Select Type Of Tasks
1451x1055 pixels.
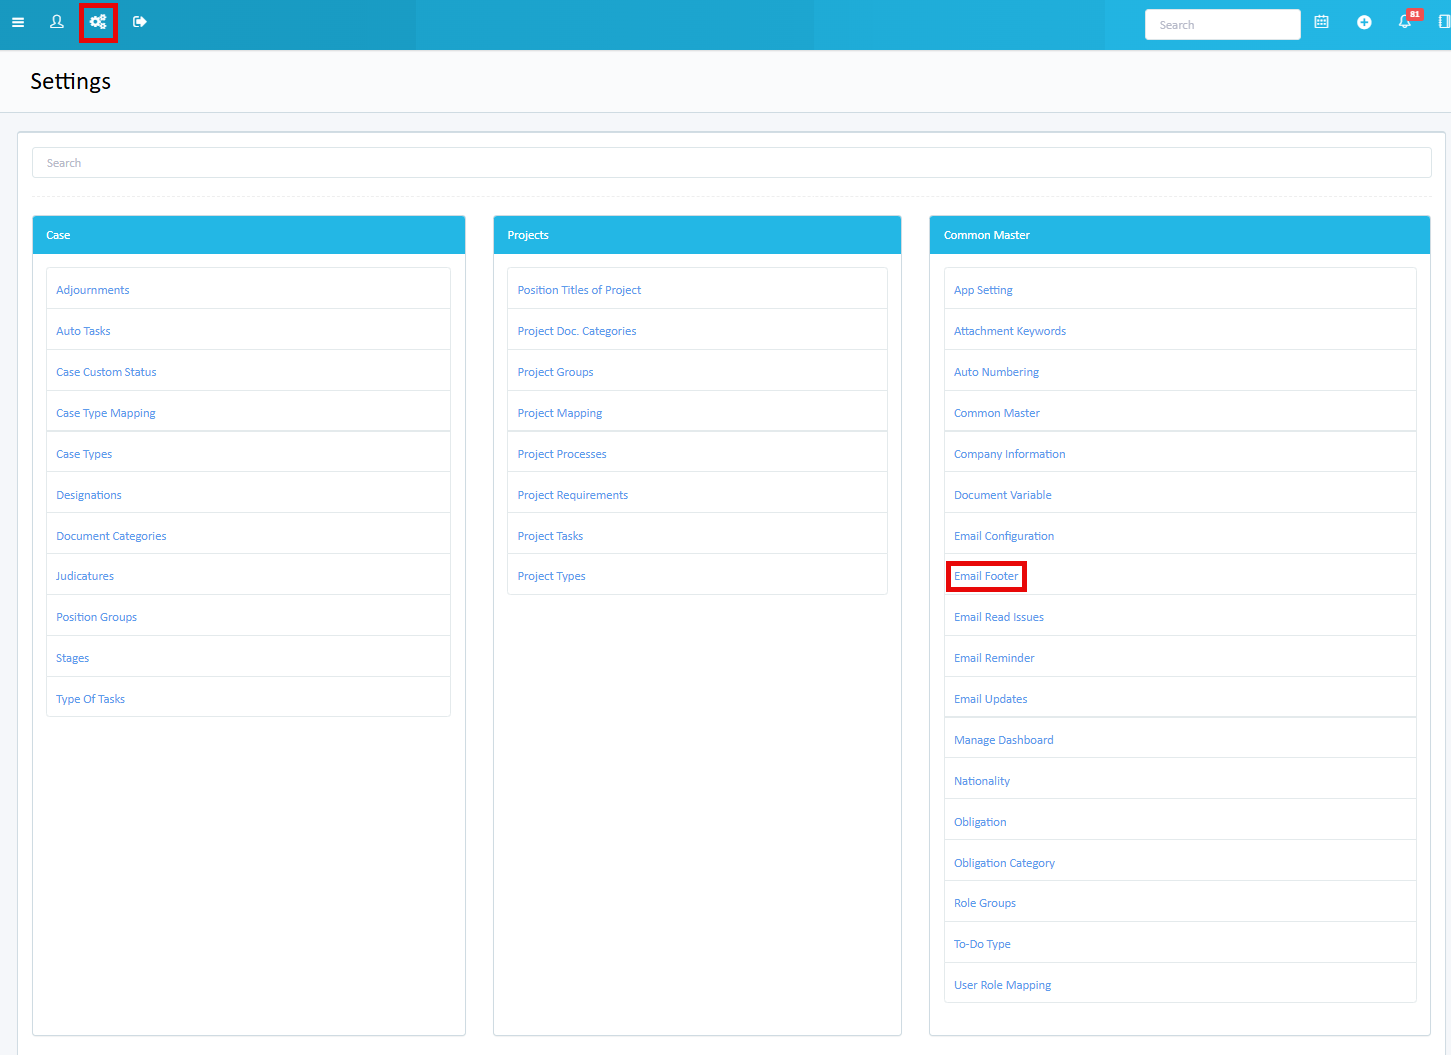pyautogui.click(x=90, y=699)
